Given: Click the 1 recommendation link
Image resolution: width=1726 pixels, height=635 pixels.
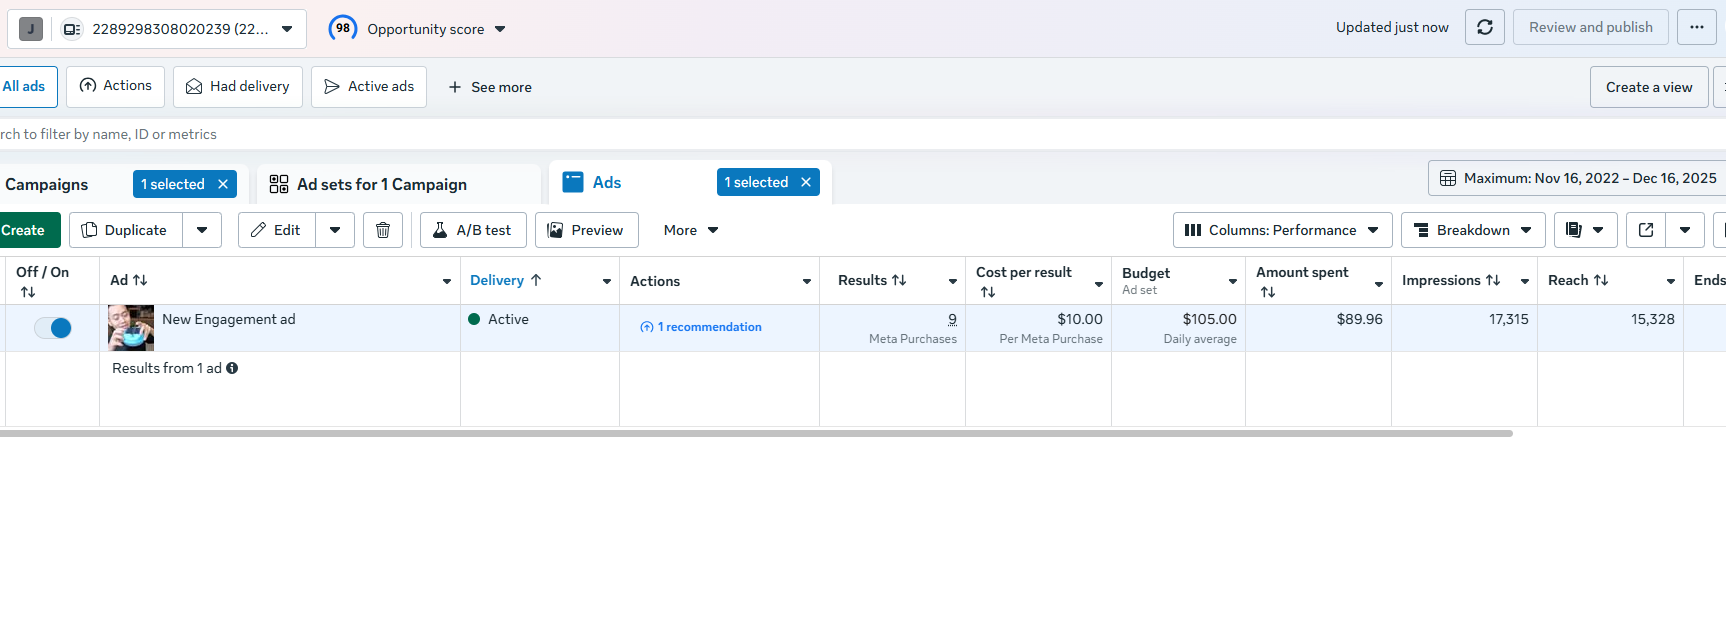Looking at the screenshot, I should click(701, 327).
